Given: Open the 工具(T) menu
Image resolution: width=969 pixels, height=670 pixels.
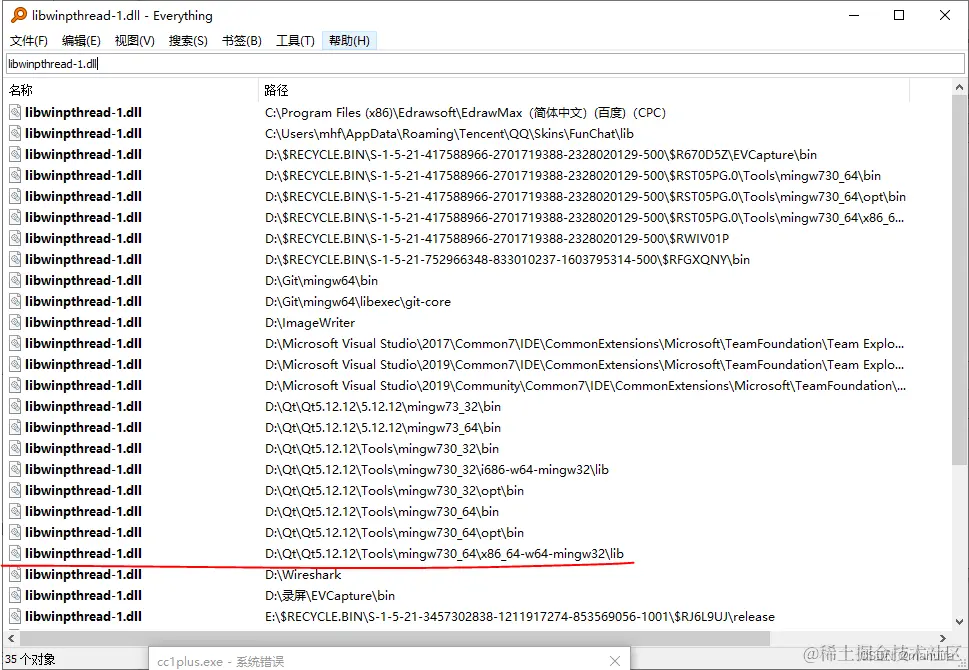Looking at the screenshot, I should (x=295, y=41).
